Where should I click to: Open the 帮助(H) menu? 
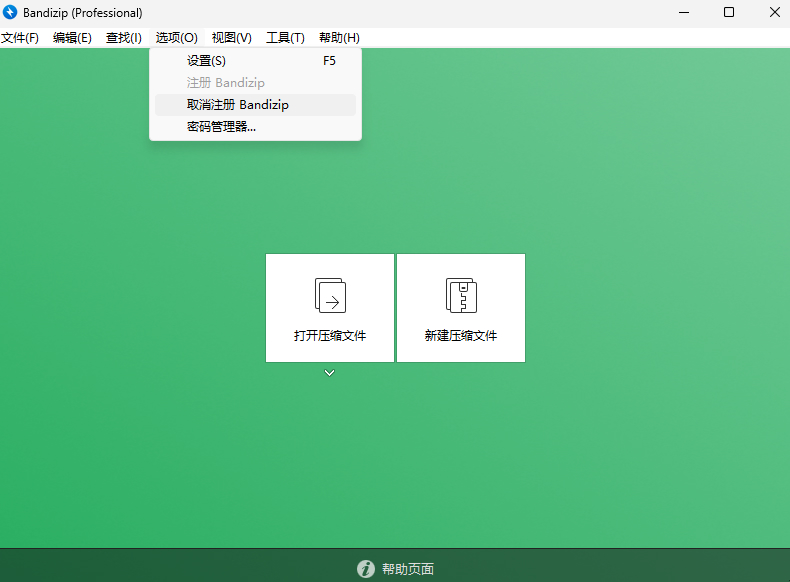click(x=339, y=38)
